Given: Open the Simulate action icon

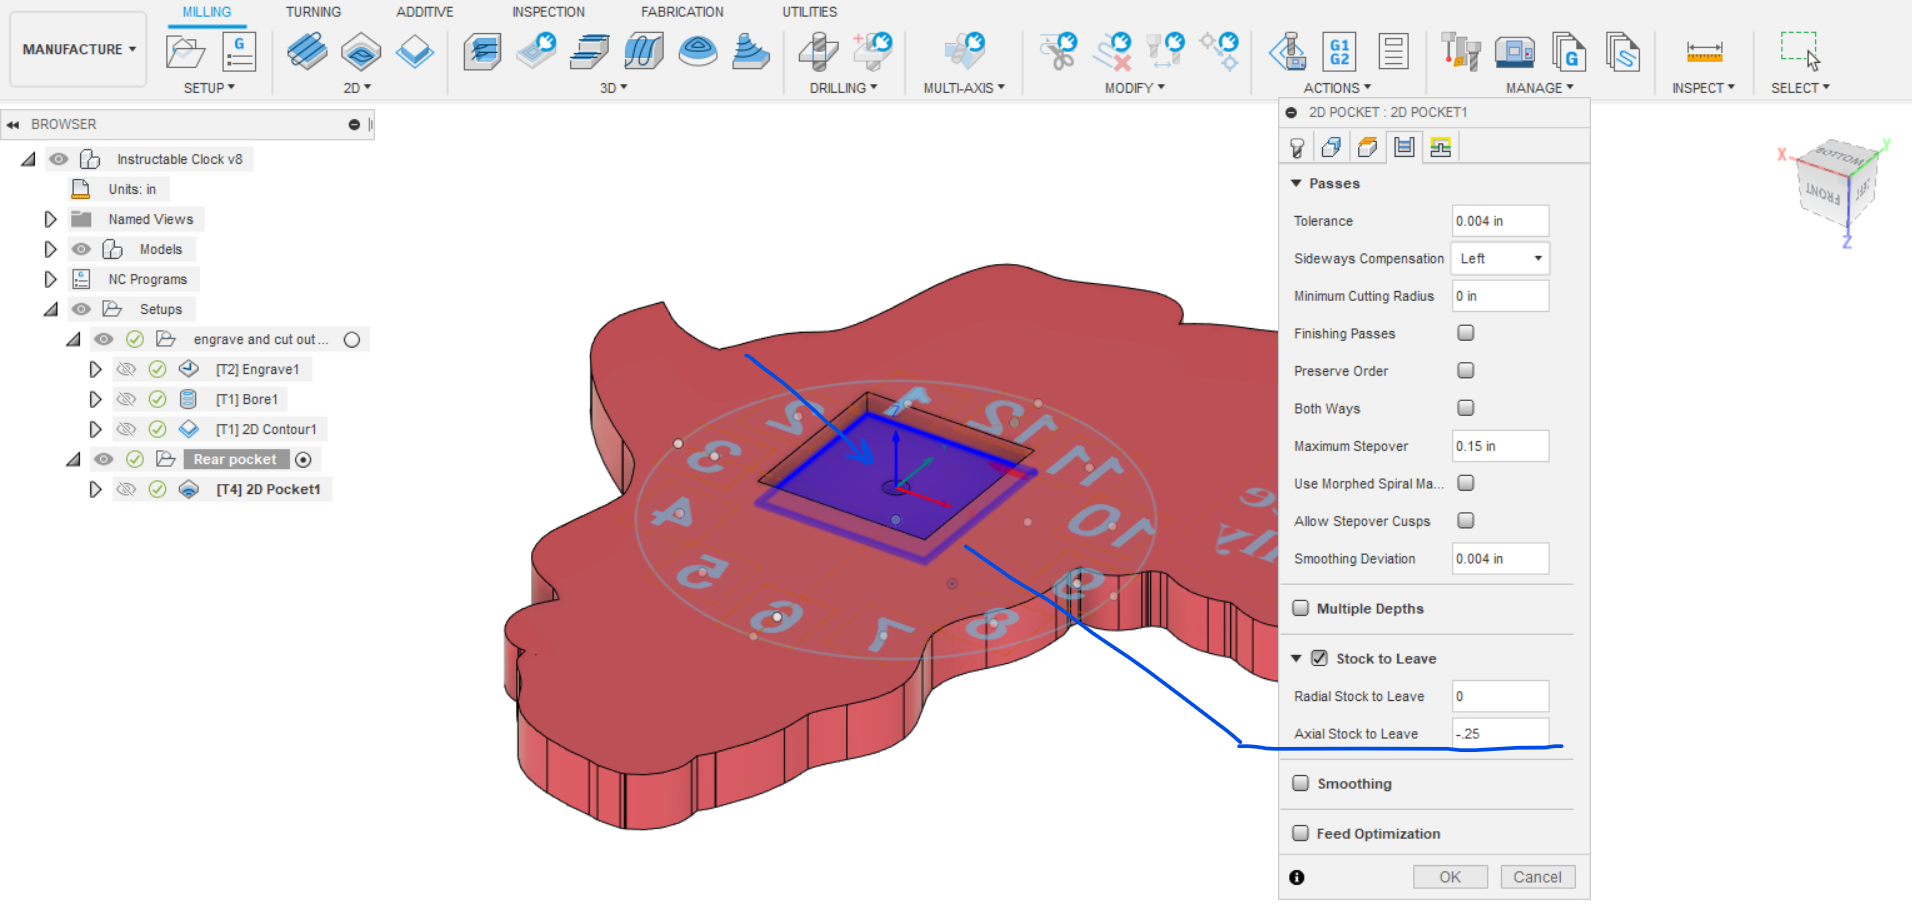Looking at the screenshot, I should point(1288,51).
